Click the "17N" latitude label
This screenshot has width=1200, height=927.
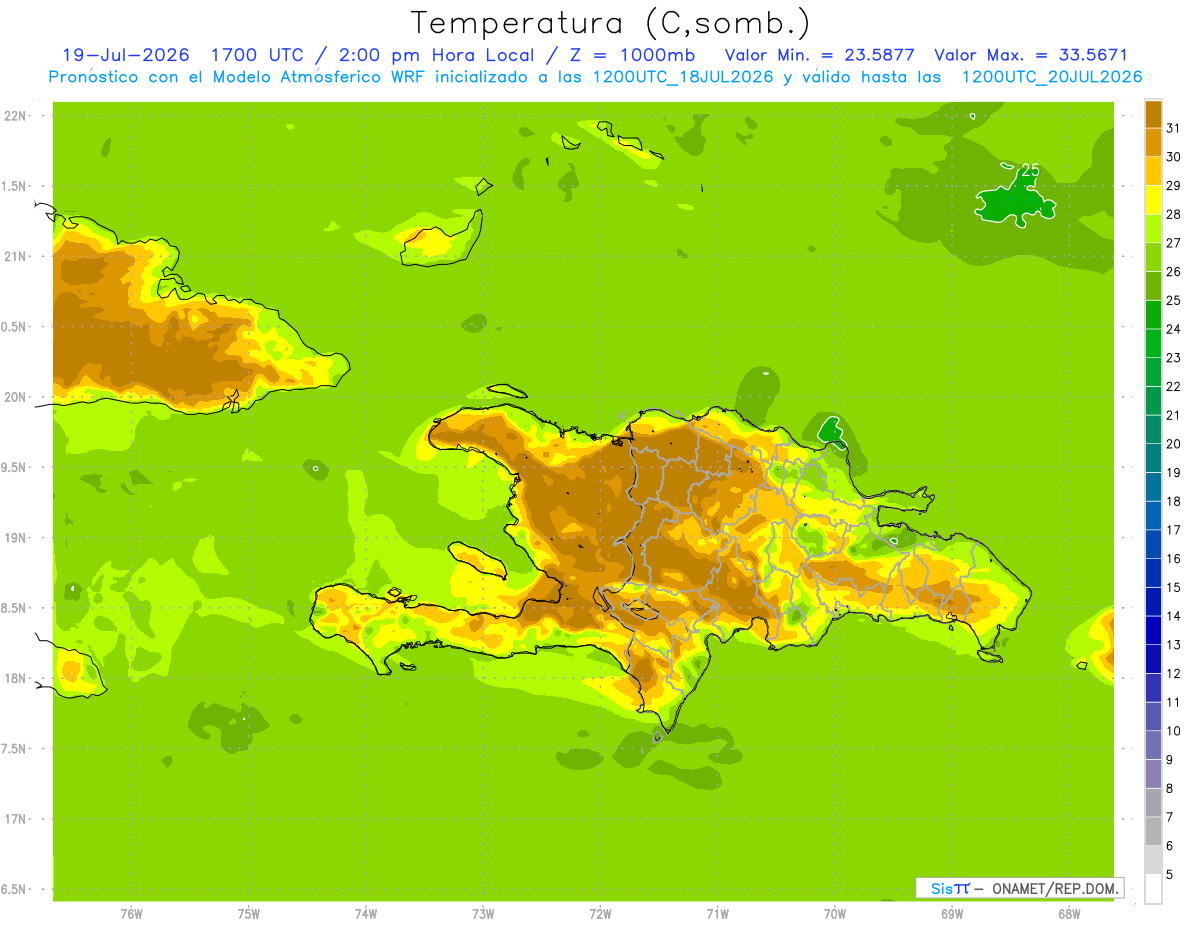pos(16,819)
